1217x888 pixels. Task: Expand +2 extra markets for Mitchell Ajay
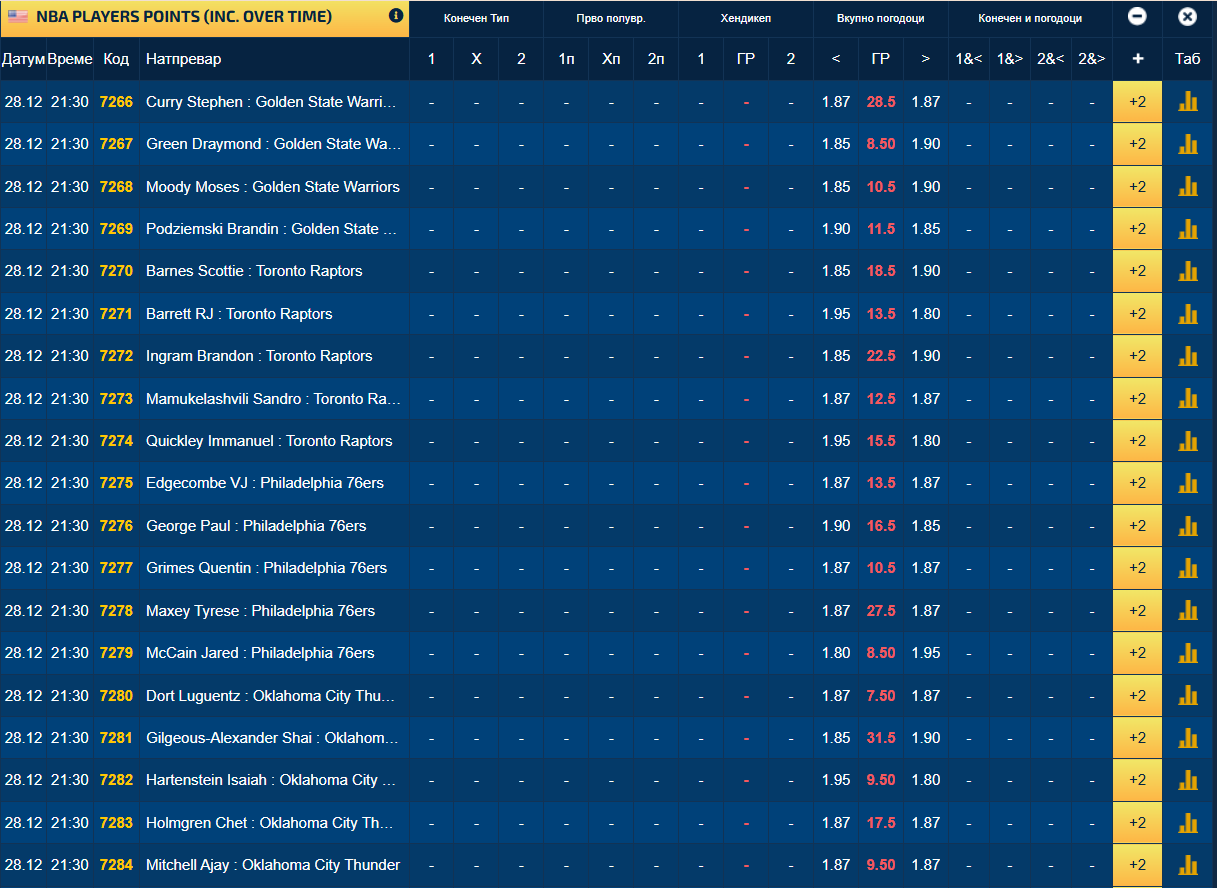click(x=1137, y=864)
